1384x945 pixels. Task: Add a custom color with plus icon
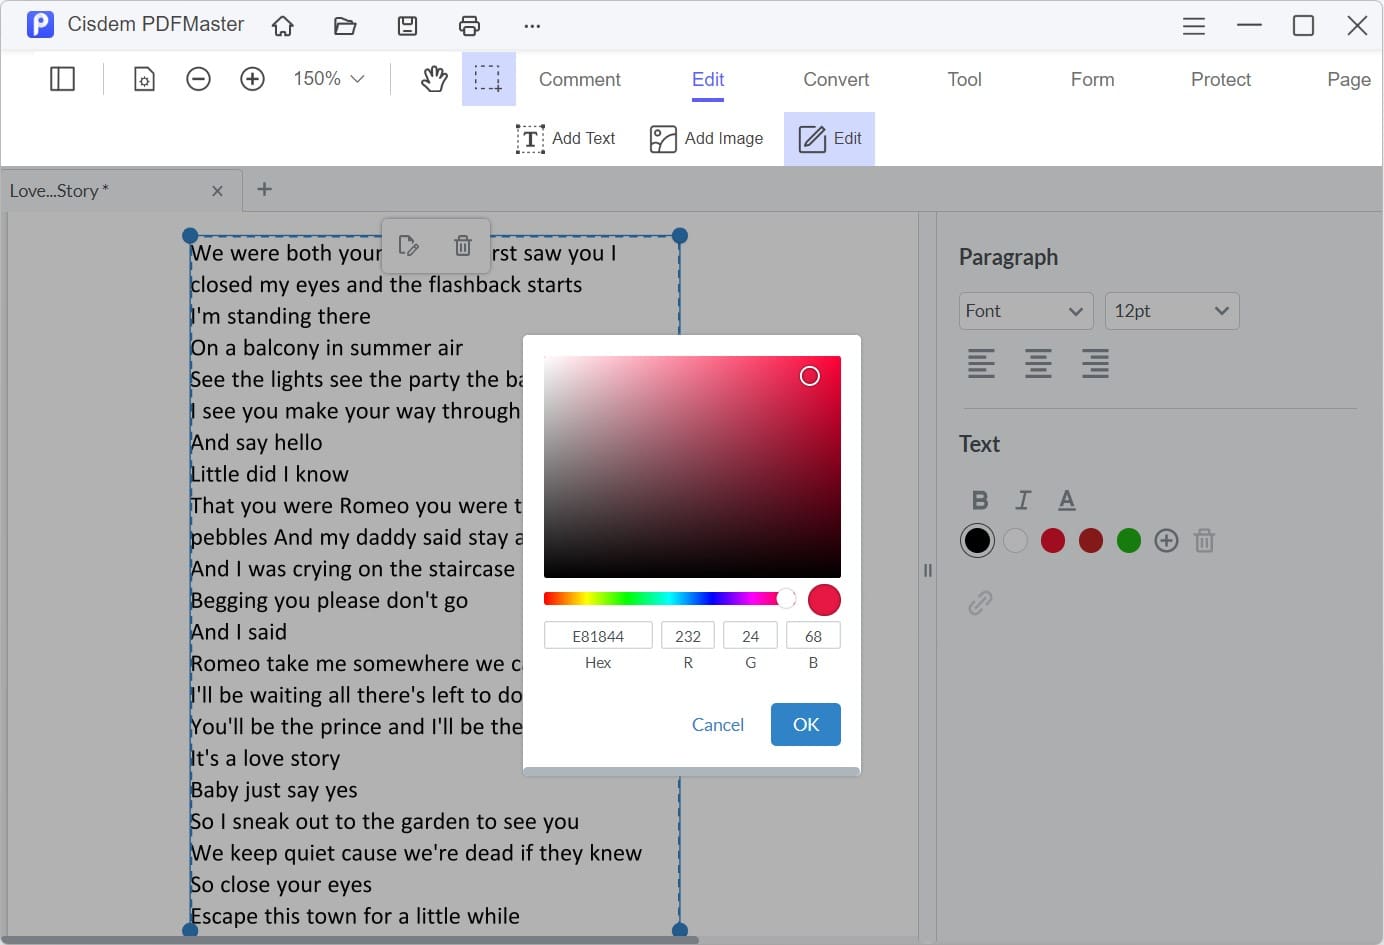[x=1166, y=541]
